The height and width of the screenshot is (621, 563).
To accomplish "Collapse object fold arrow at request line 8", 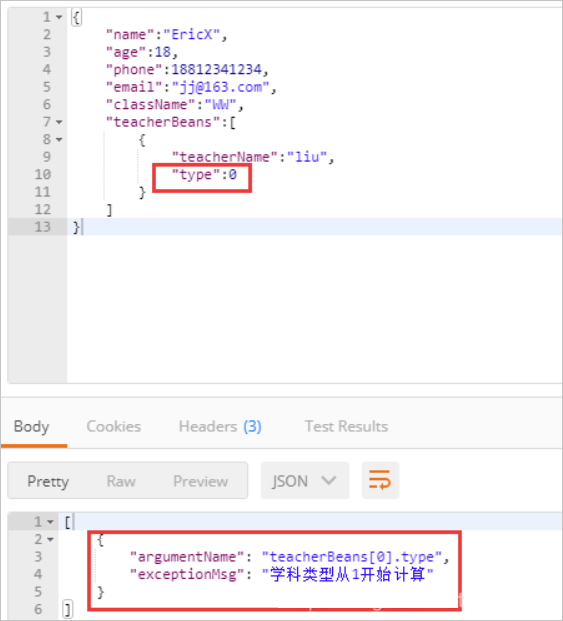I will click(x=59, y=140).
